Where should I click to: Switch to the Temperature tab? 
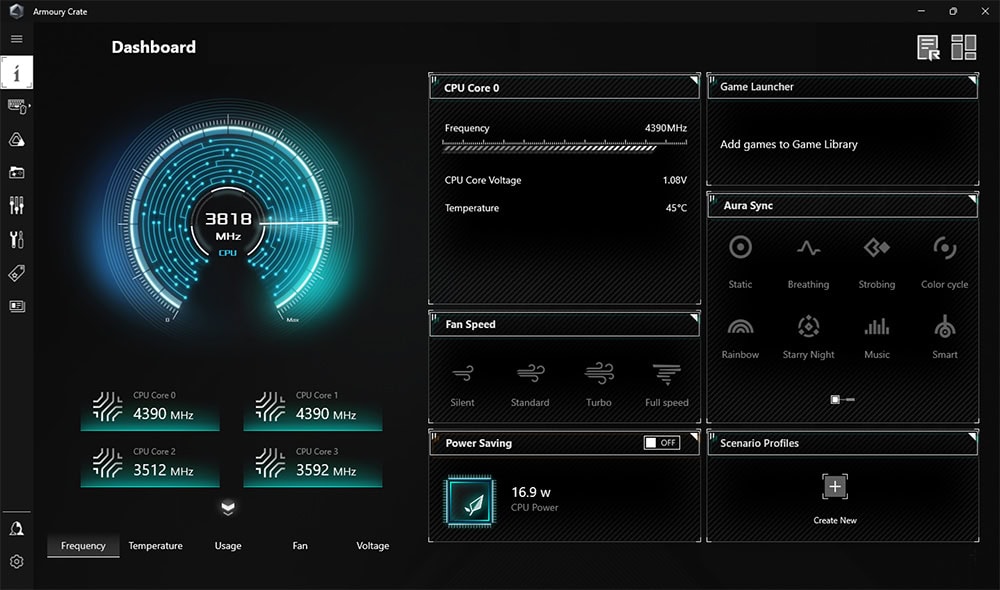coord(155,546)
